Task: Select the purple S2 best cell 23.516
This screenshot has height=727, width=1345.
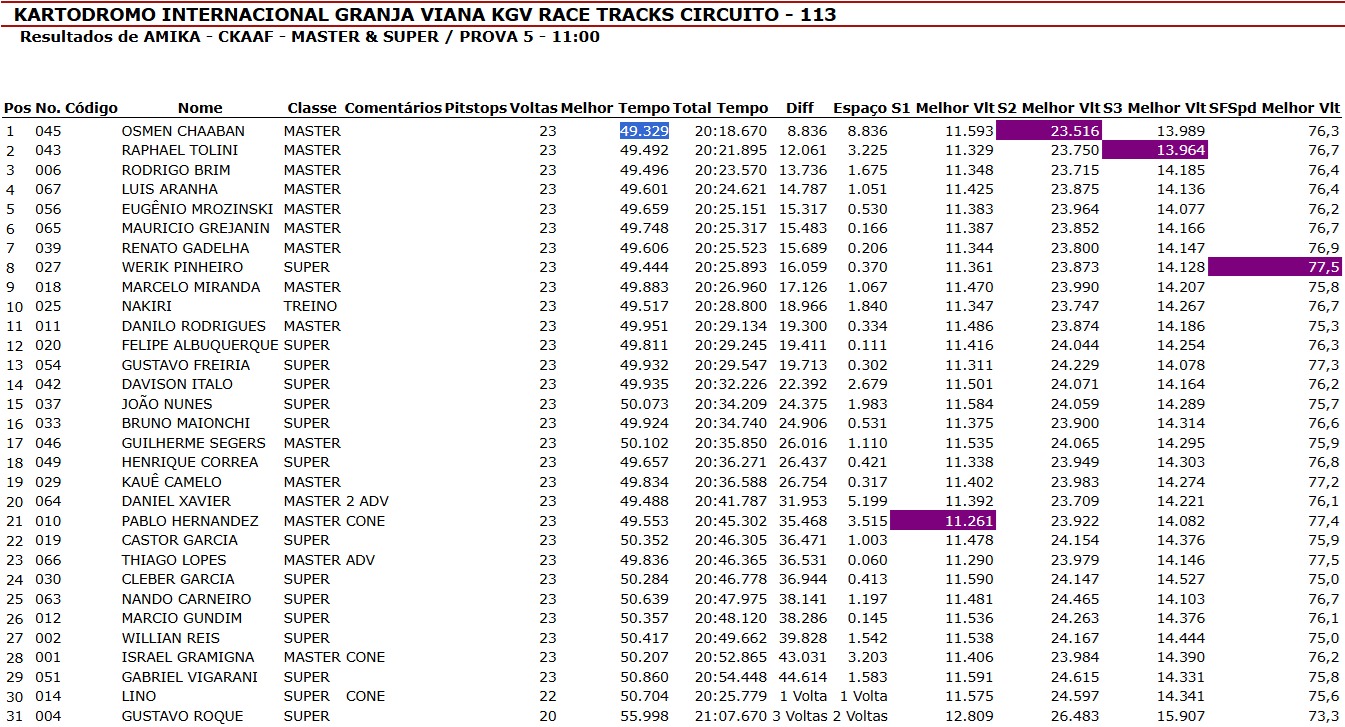Action: click(1049, 131)
